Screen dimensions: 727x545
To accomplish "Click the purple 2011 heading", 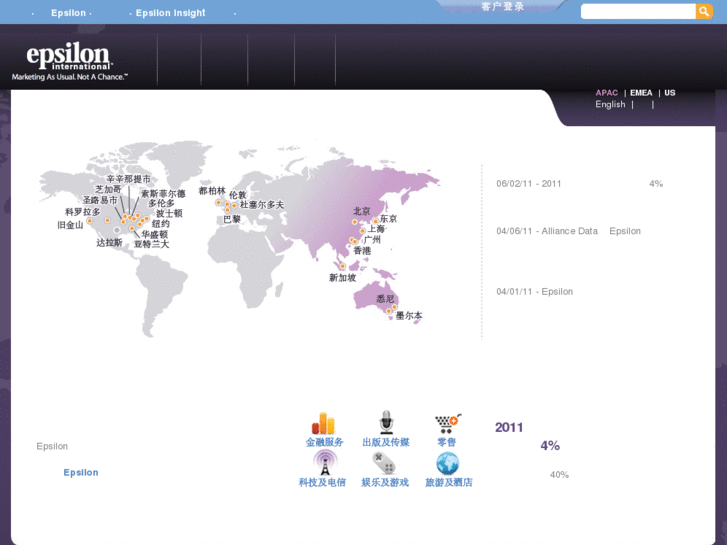I will (x=509, y=427).
